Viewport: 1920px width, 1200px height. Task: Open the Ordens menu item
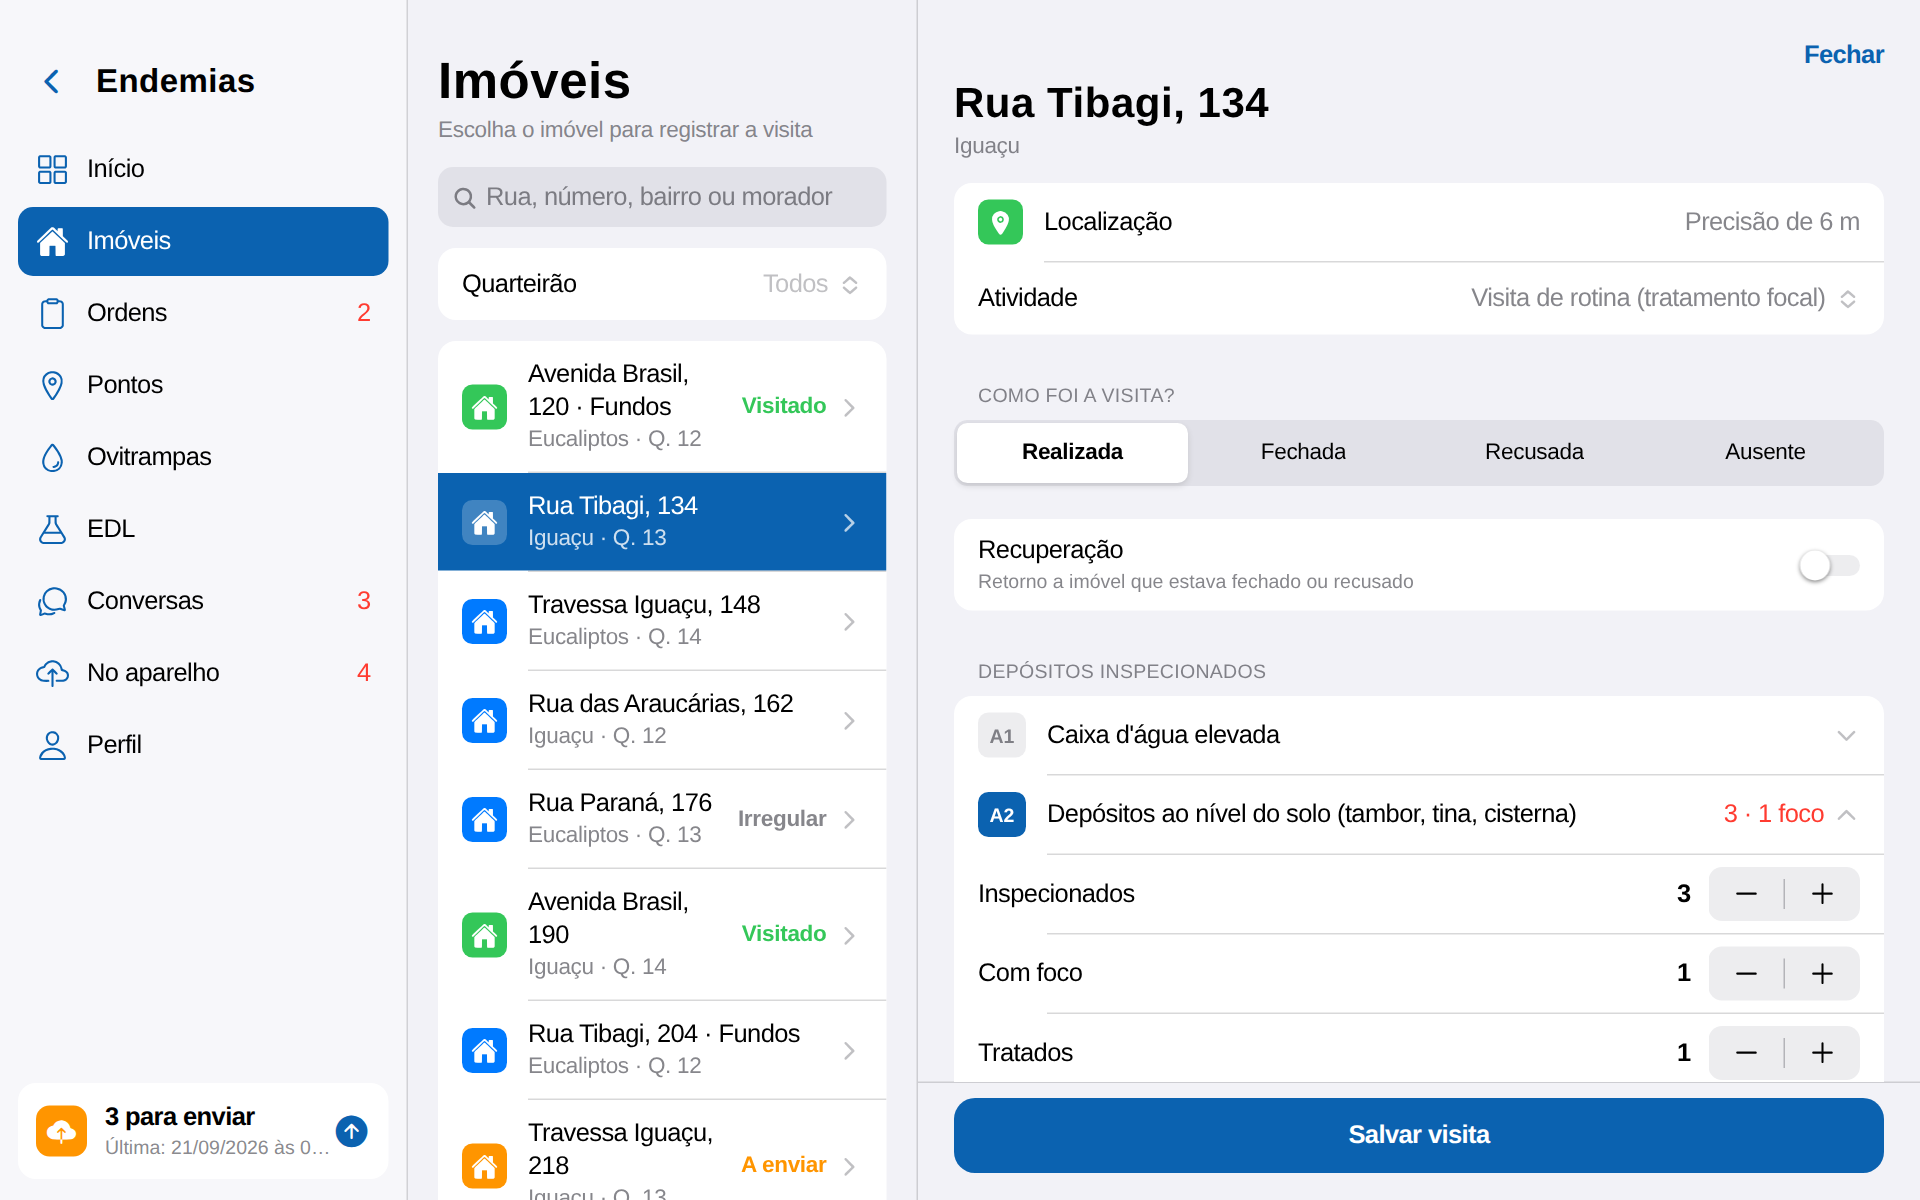point(203,313)
